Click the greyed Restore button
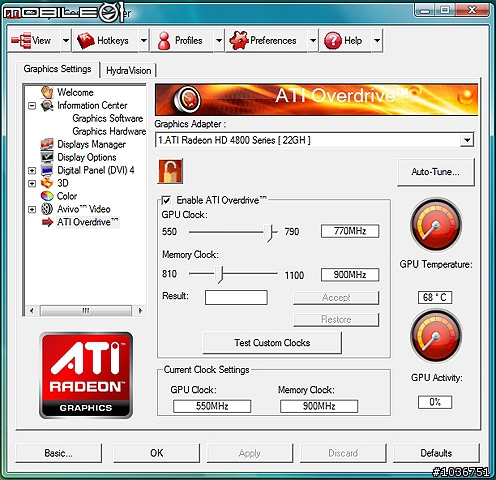This screenshot has height=480, width=496. click(336, 319)
